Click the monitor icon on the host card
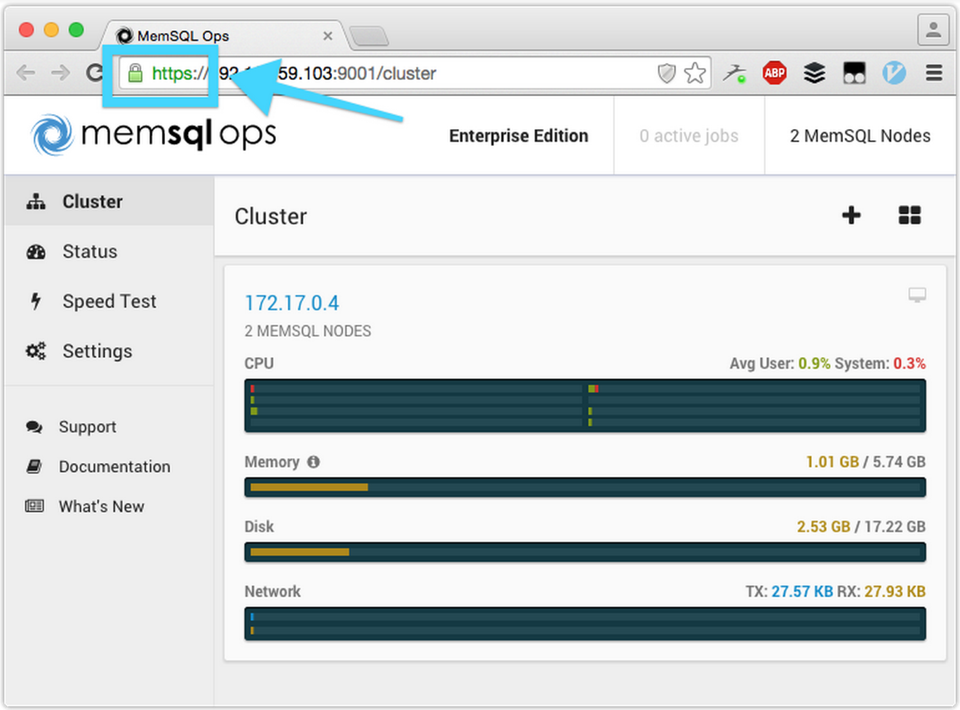 pyautogui.click(x=916, y=295)
